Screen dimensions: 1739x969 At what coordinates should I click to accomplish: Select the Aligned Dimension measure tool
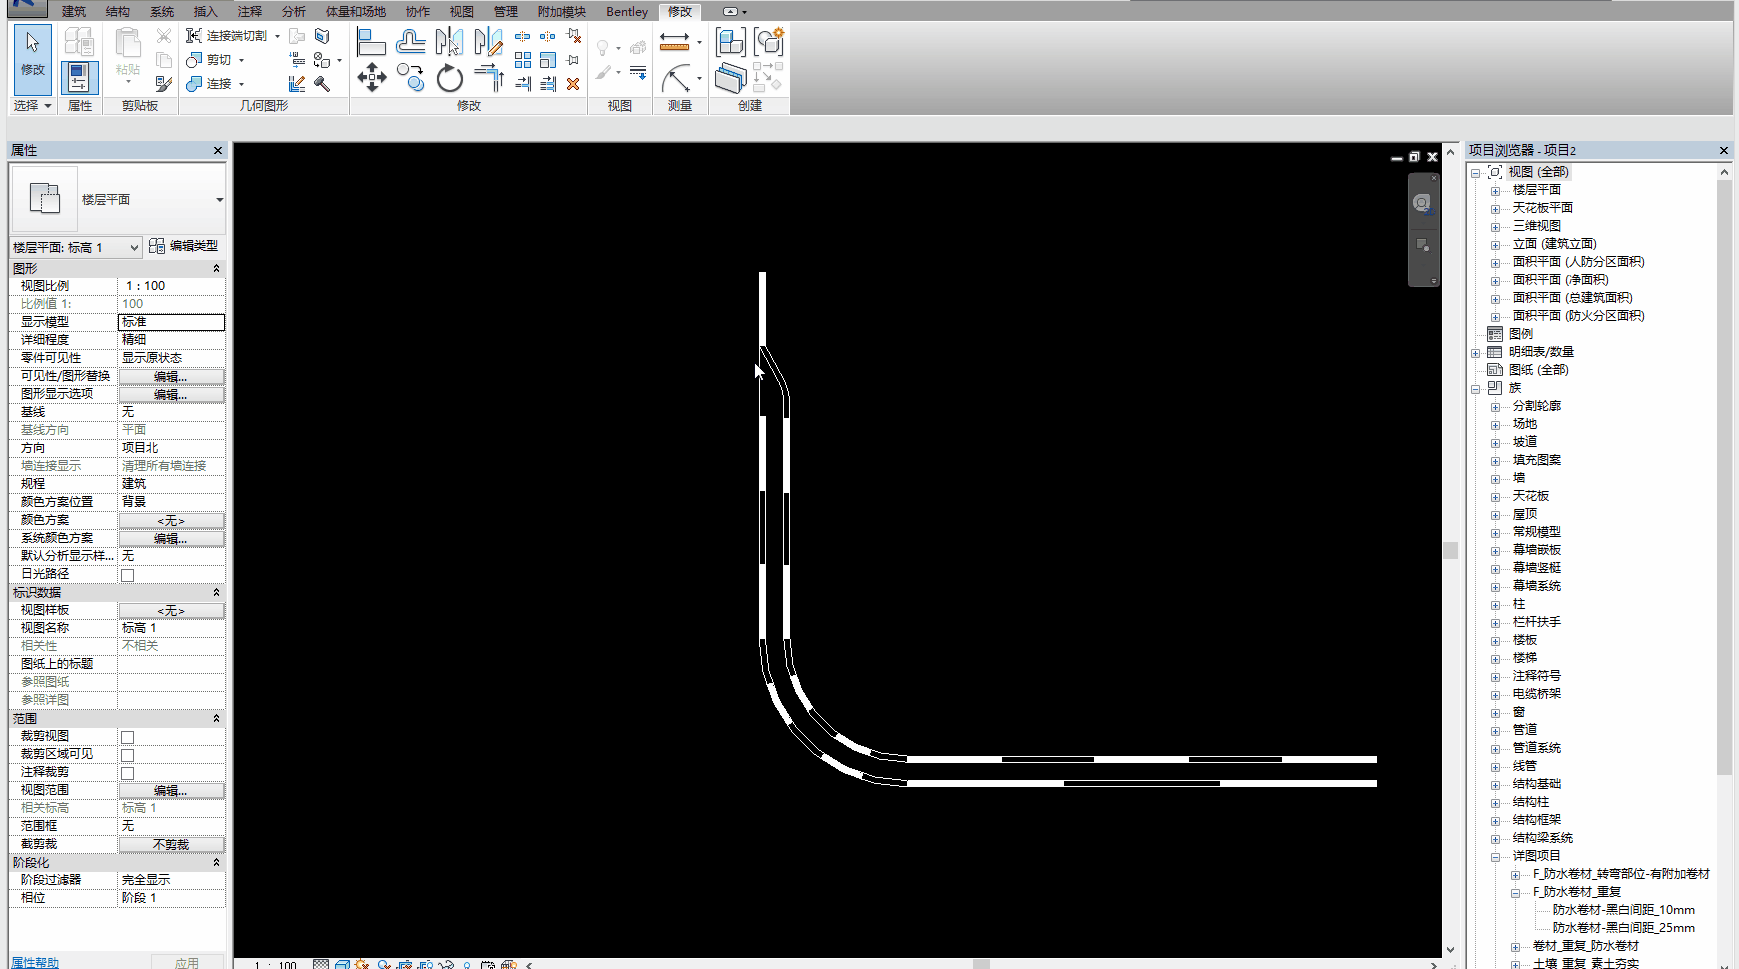click(674, 42)
